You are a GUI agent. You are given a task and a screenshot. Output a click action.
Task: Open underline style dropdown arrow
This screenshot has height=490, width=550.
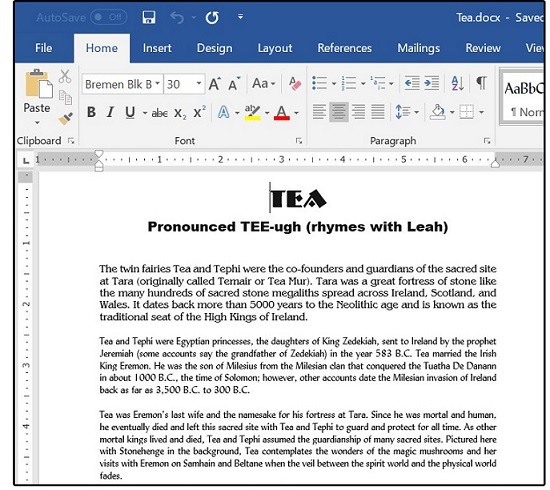145,113
